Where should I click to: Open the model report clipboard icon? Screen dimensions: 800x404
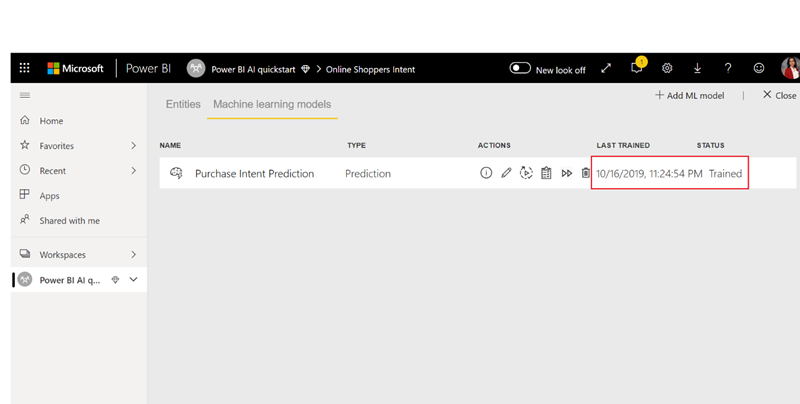click(546, 173)
